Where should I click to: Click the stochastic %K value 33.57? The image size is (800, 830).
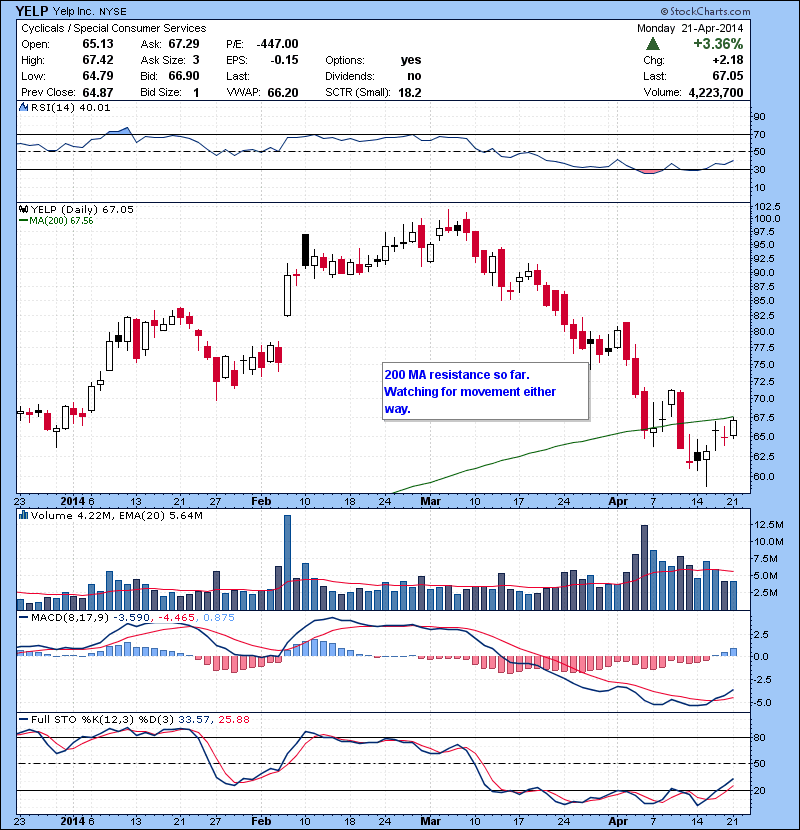[x=194, y=719]
